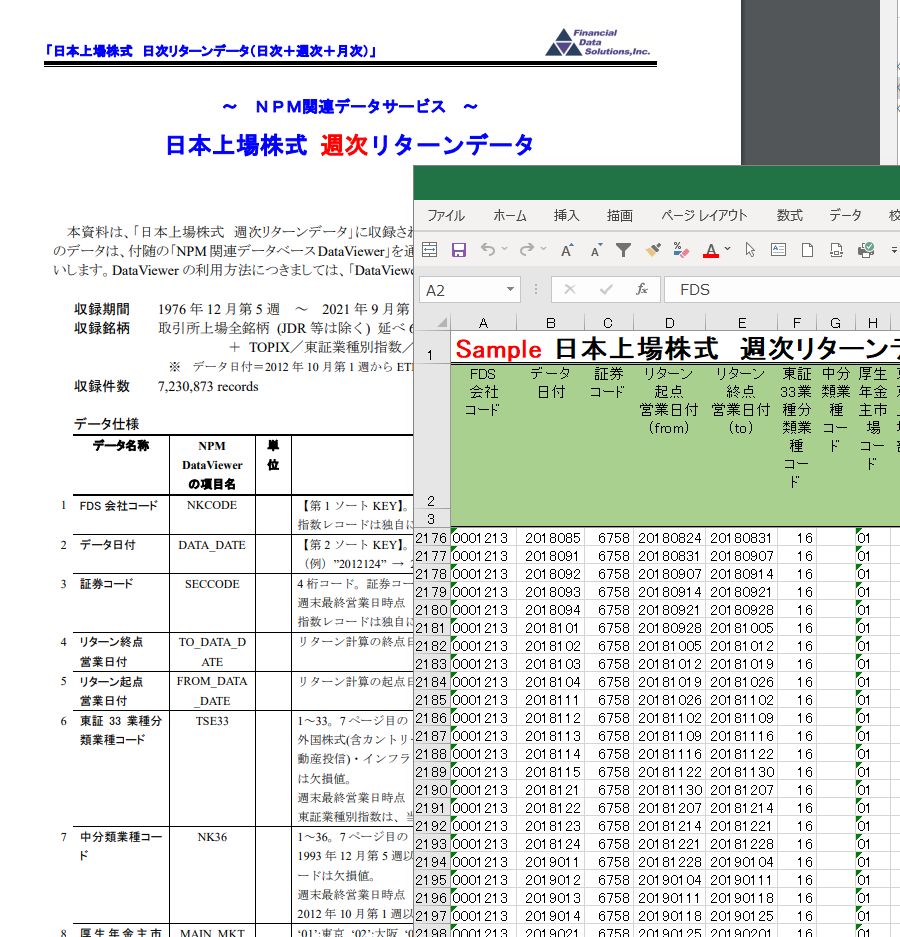Screen dimensions: 900x937
Task: Click the Insert Function fx button
Action: pyautogui.click(x=641, y=290)
